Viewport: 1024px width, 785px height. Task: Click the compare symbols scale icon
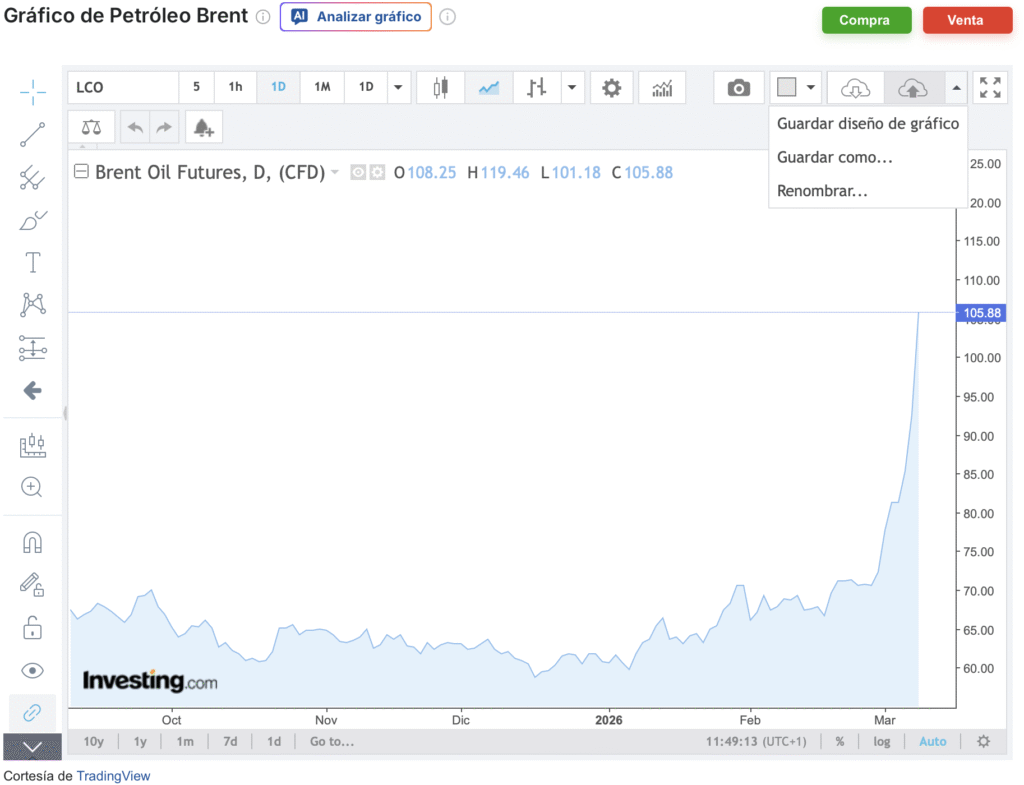pos(91,128)
